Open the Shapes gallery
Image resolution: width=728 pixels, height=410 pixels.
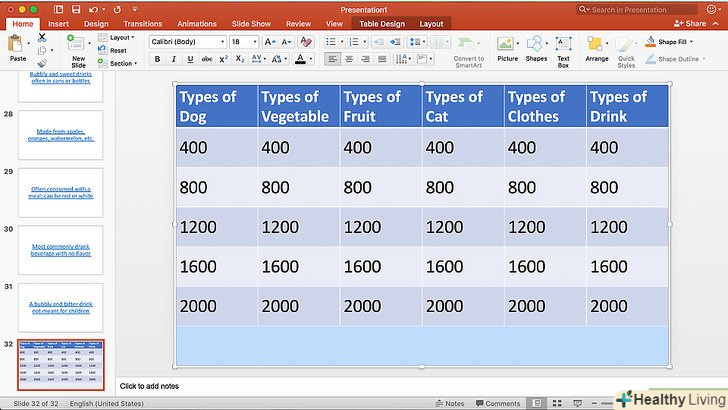point(536,46)
